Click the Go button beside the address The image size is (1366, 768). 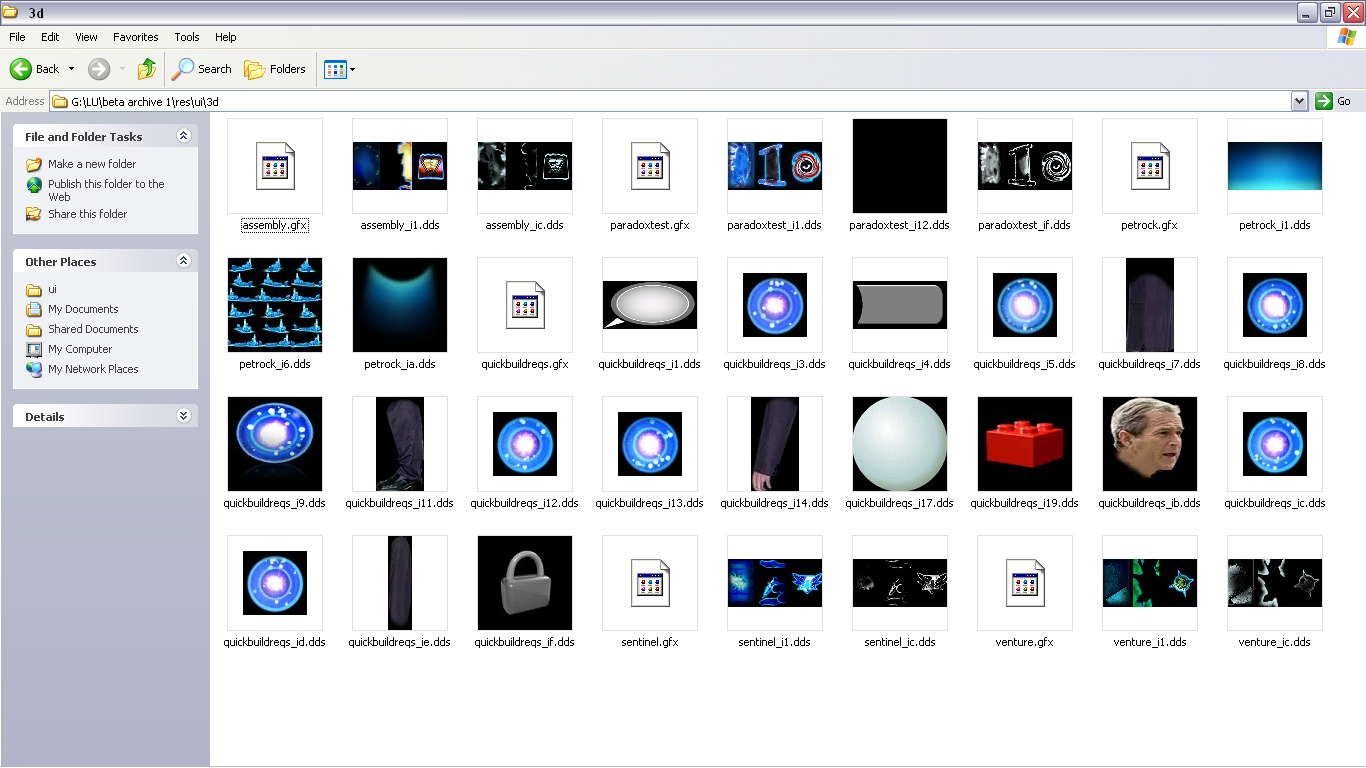1334,101
